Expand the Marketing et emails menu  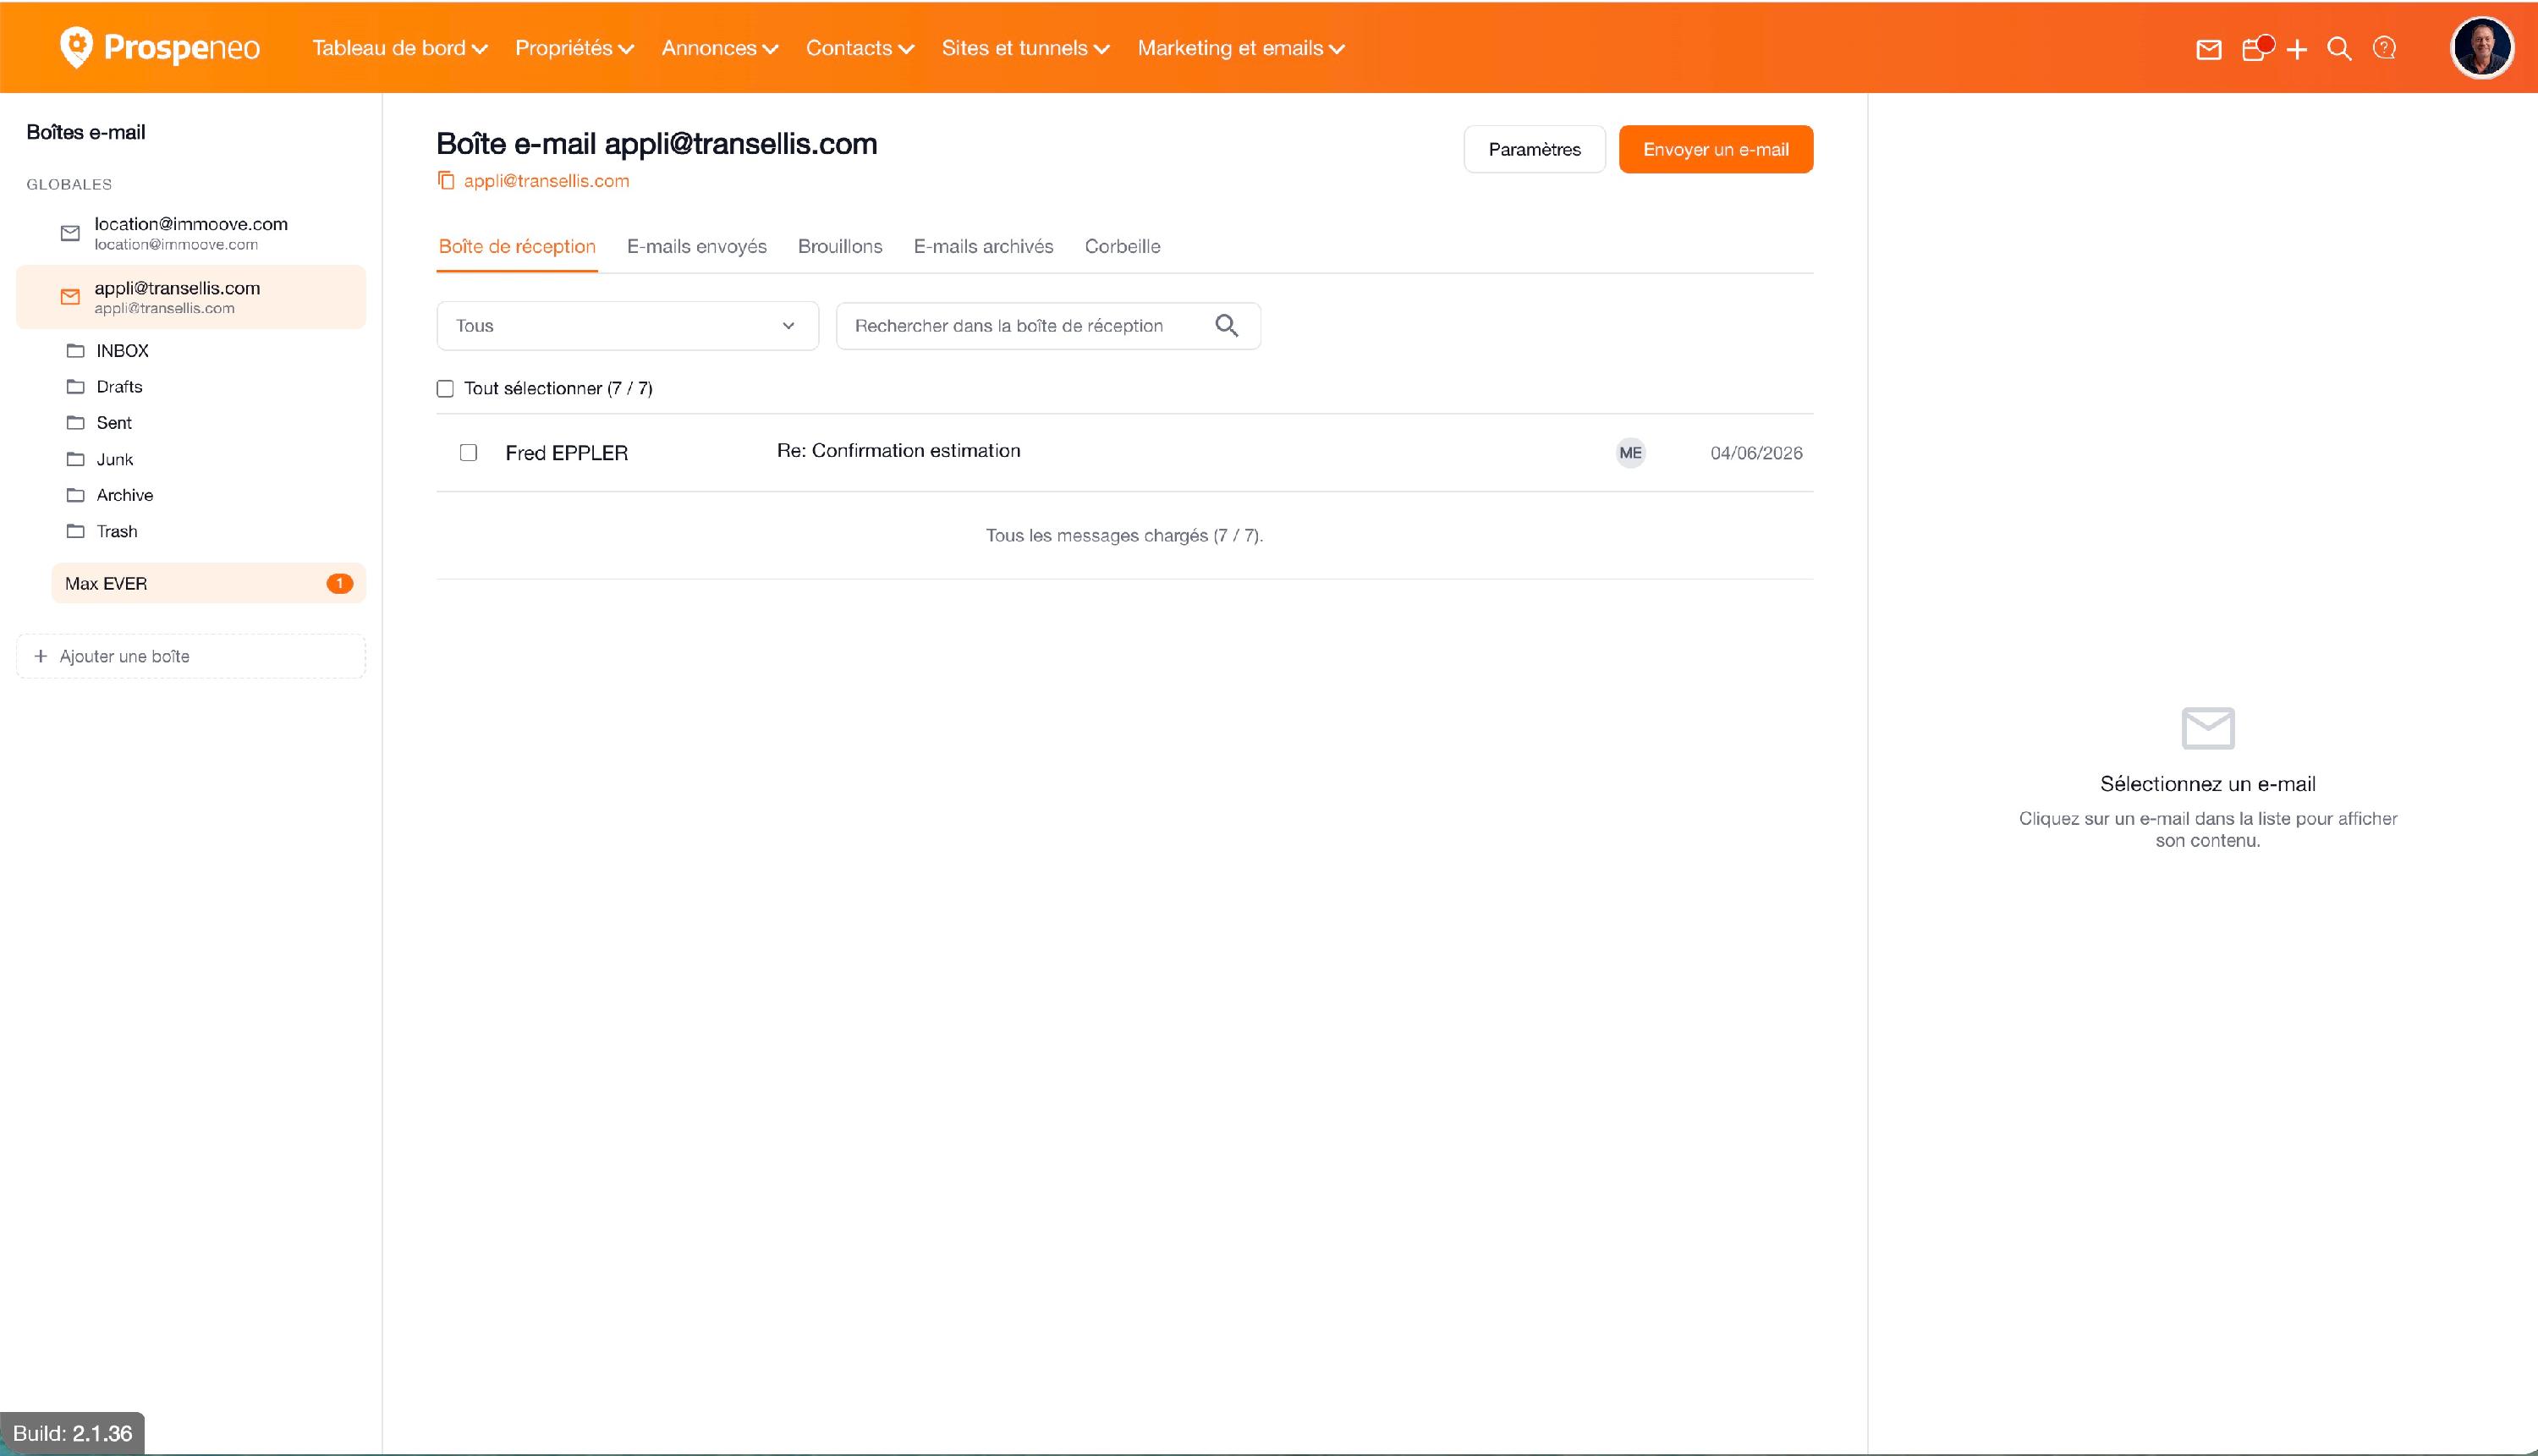(1241, 48)
